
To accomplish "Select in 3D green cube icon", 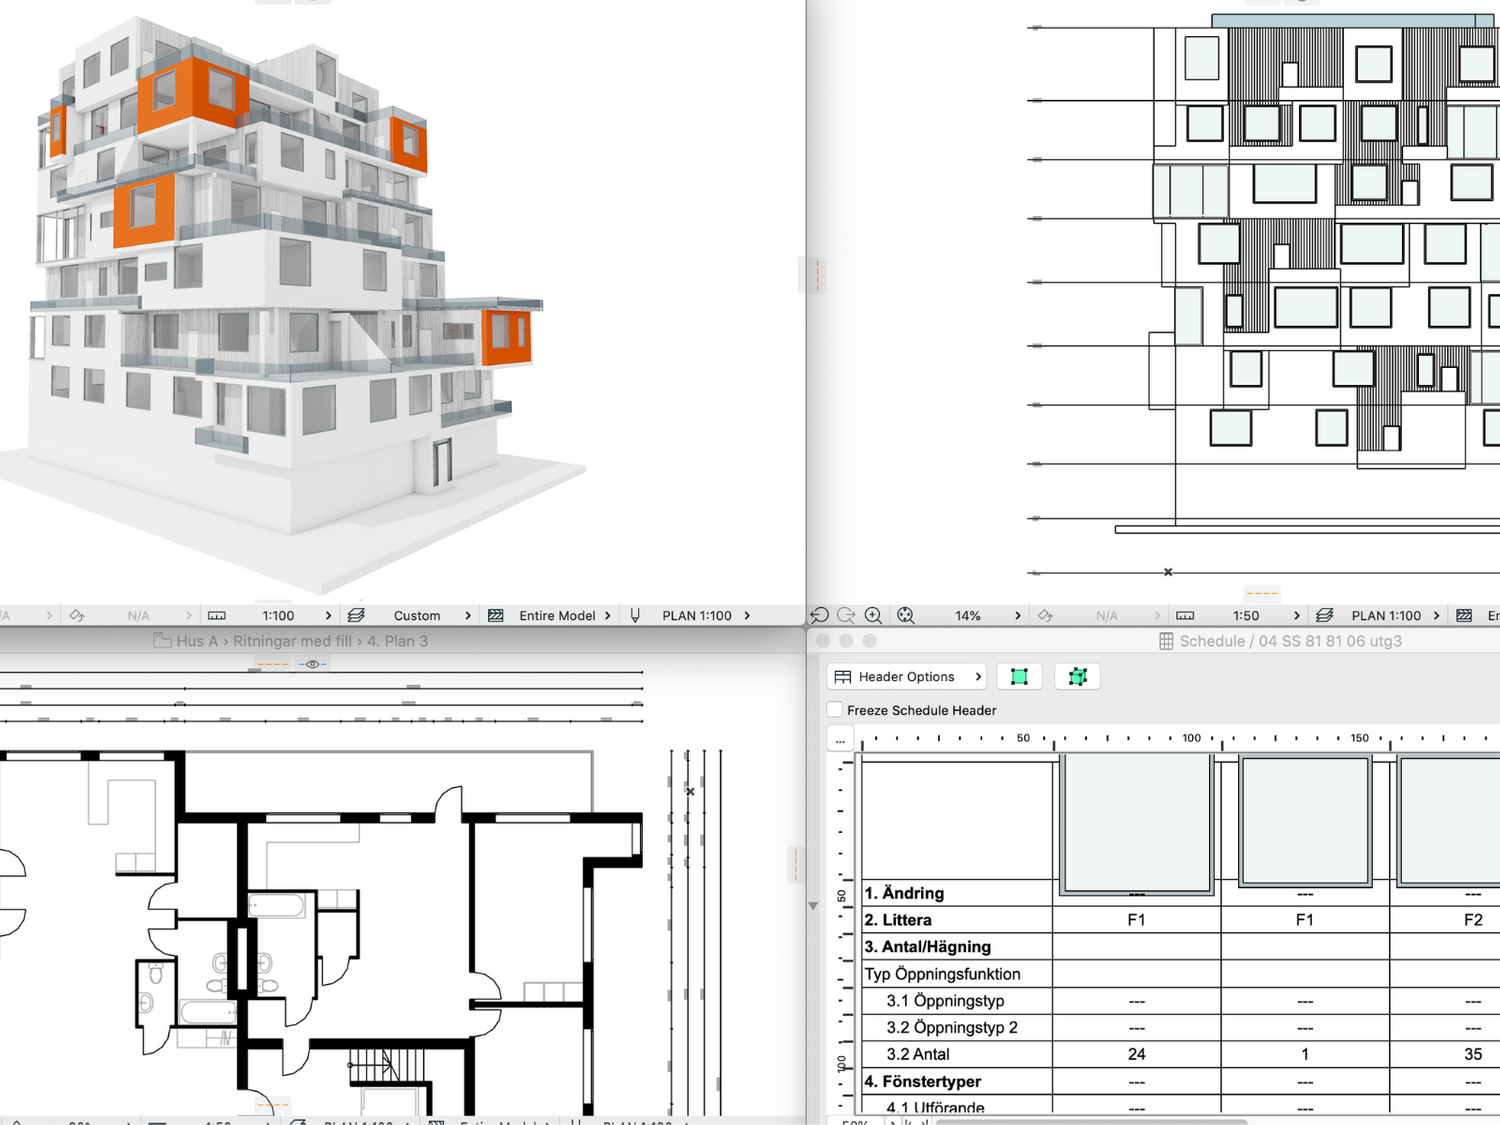I will click(1077, 677).
